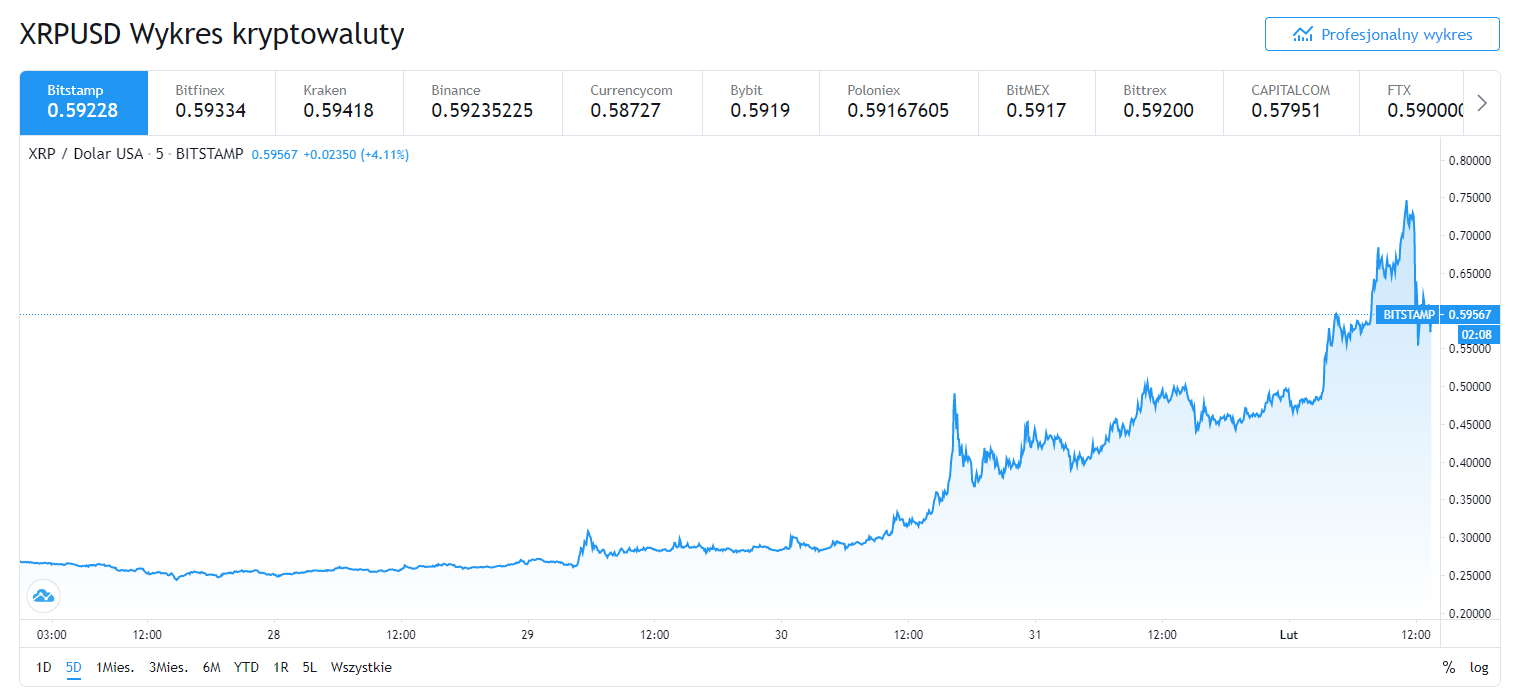Click the 0.50000 price axis label

coord(1470,387)
